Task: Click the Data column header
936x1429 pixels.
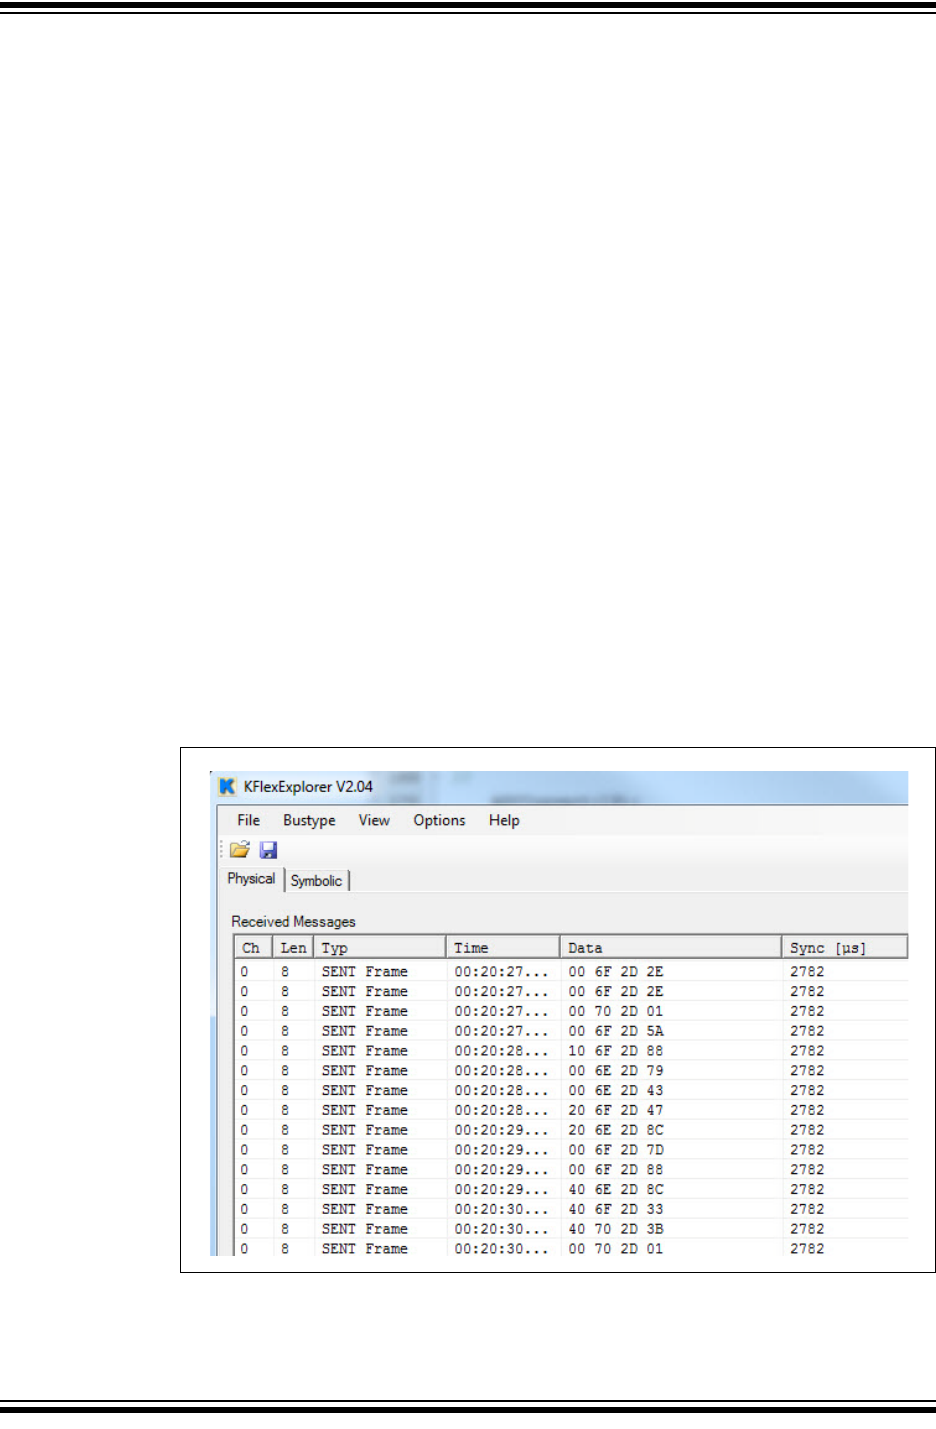Action: pos(671,947)
